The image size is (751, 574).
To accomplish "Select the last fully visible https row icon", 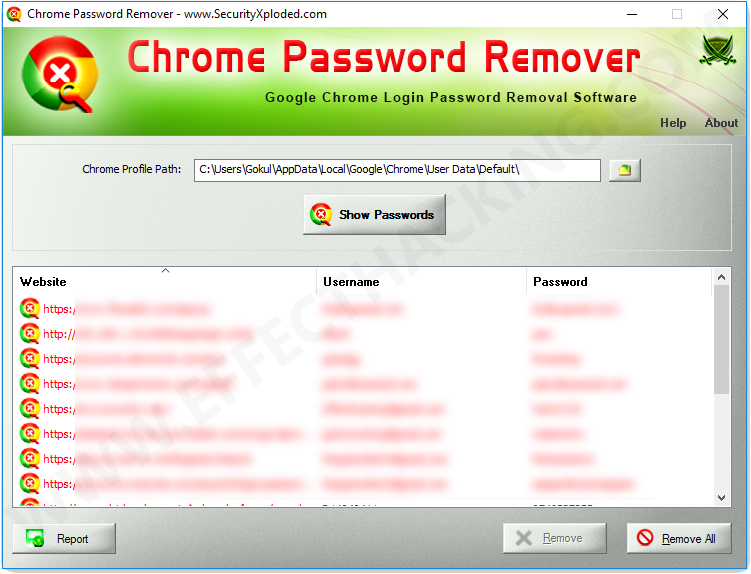I will tap(30, 483).
